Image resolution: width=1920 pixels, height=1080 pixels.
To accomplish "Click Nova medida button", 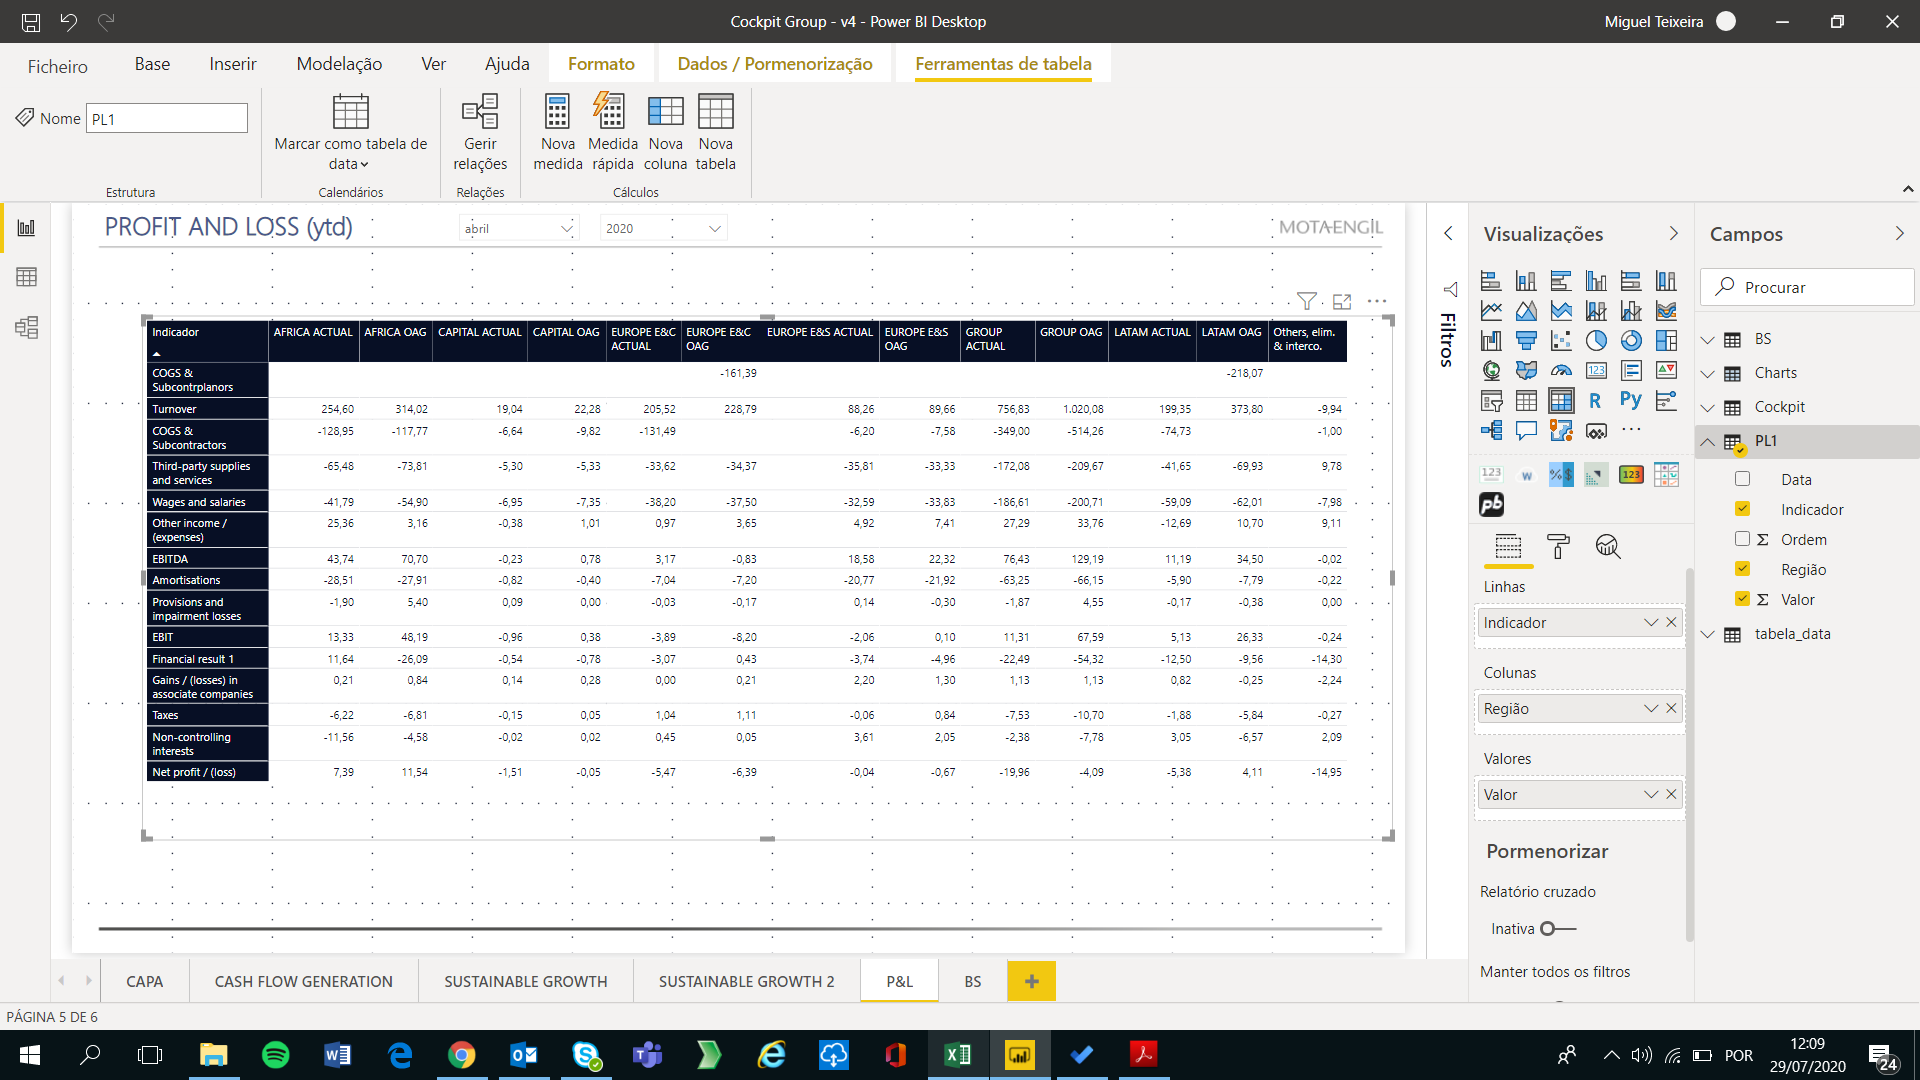I will [x=558, y=133].
